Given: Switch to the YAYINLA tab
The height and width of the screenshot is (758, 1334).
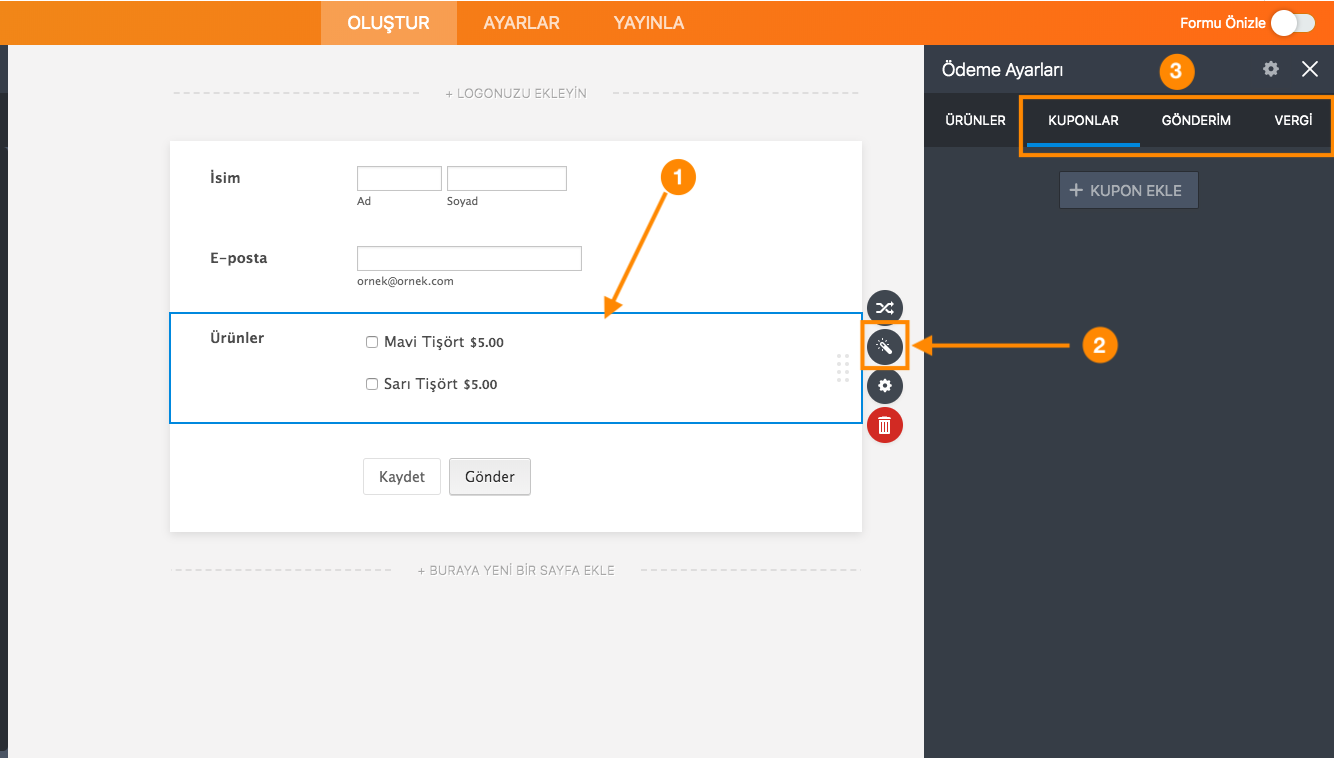Looking at the screenshot, I should click(648, 23).
